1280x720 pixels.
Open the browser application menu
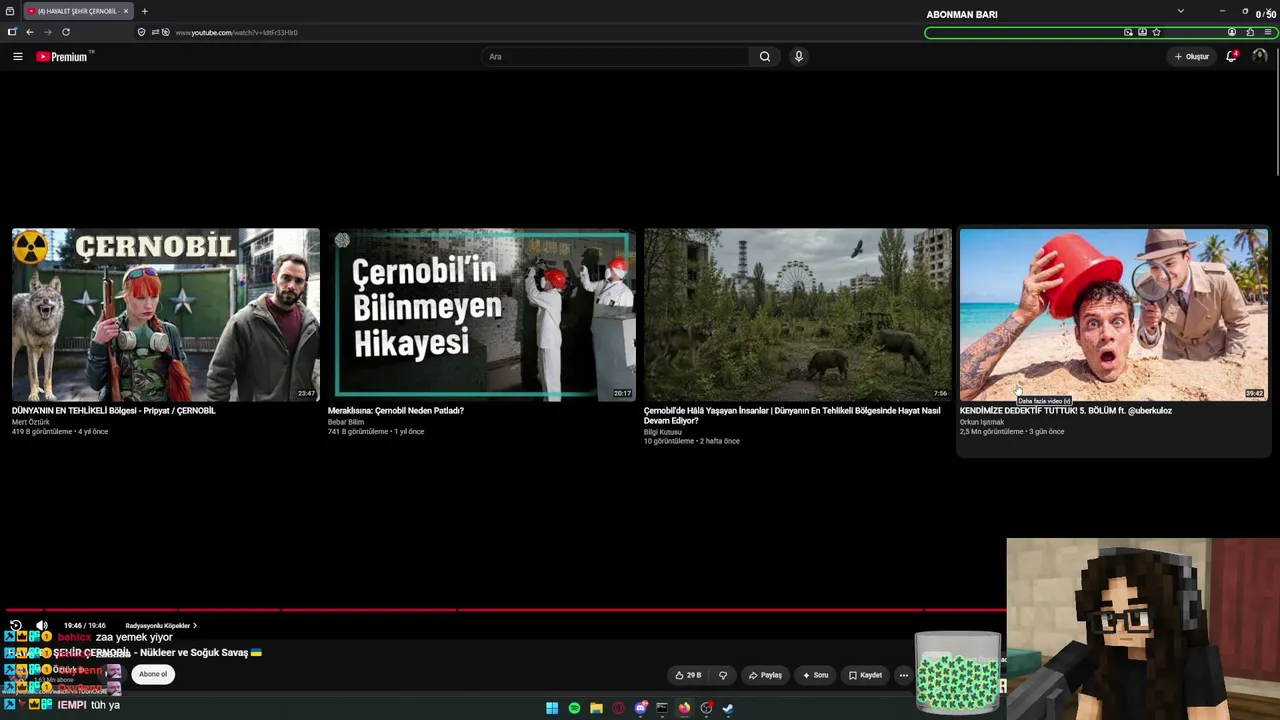tap(1267, 32)
